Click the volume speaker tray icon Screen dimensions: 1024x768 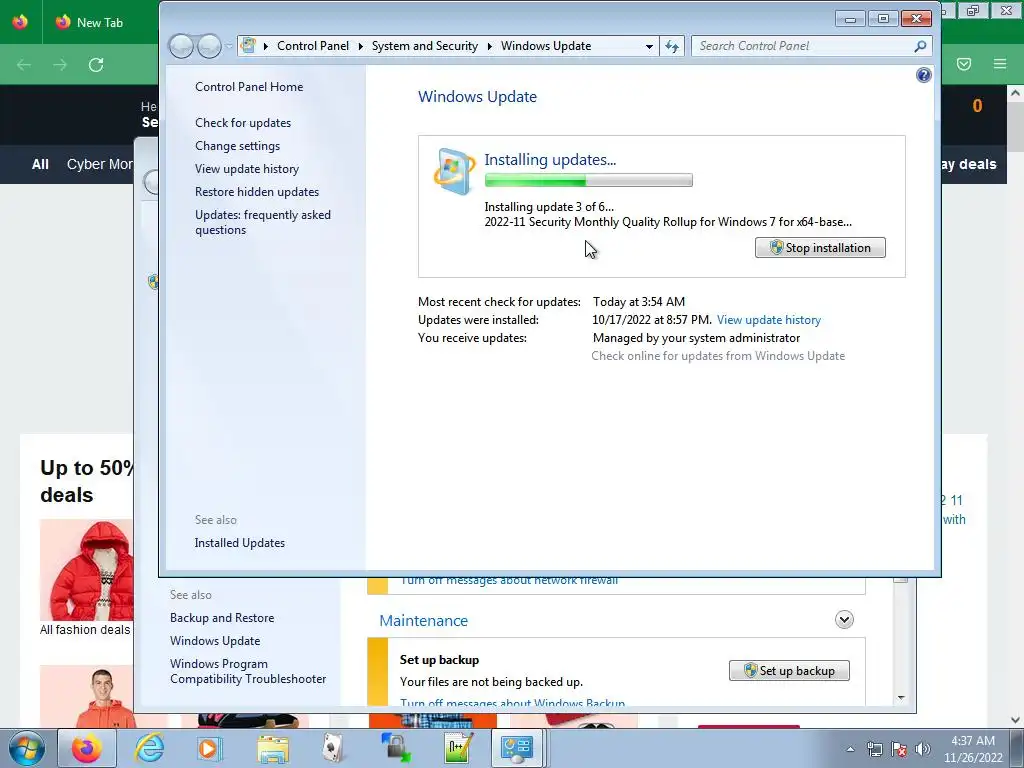(x=923, y=749)
